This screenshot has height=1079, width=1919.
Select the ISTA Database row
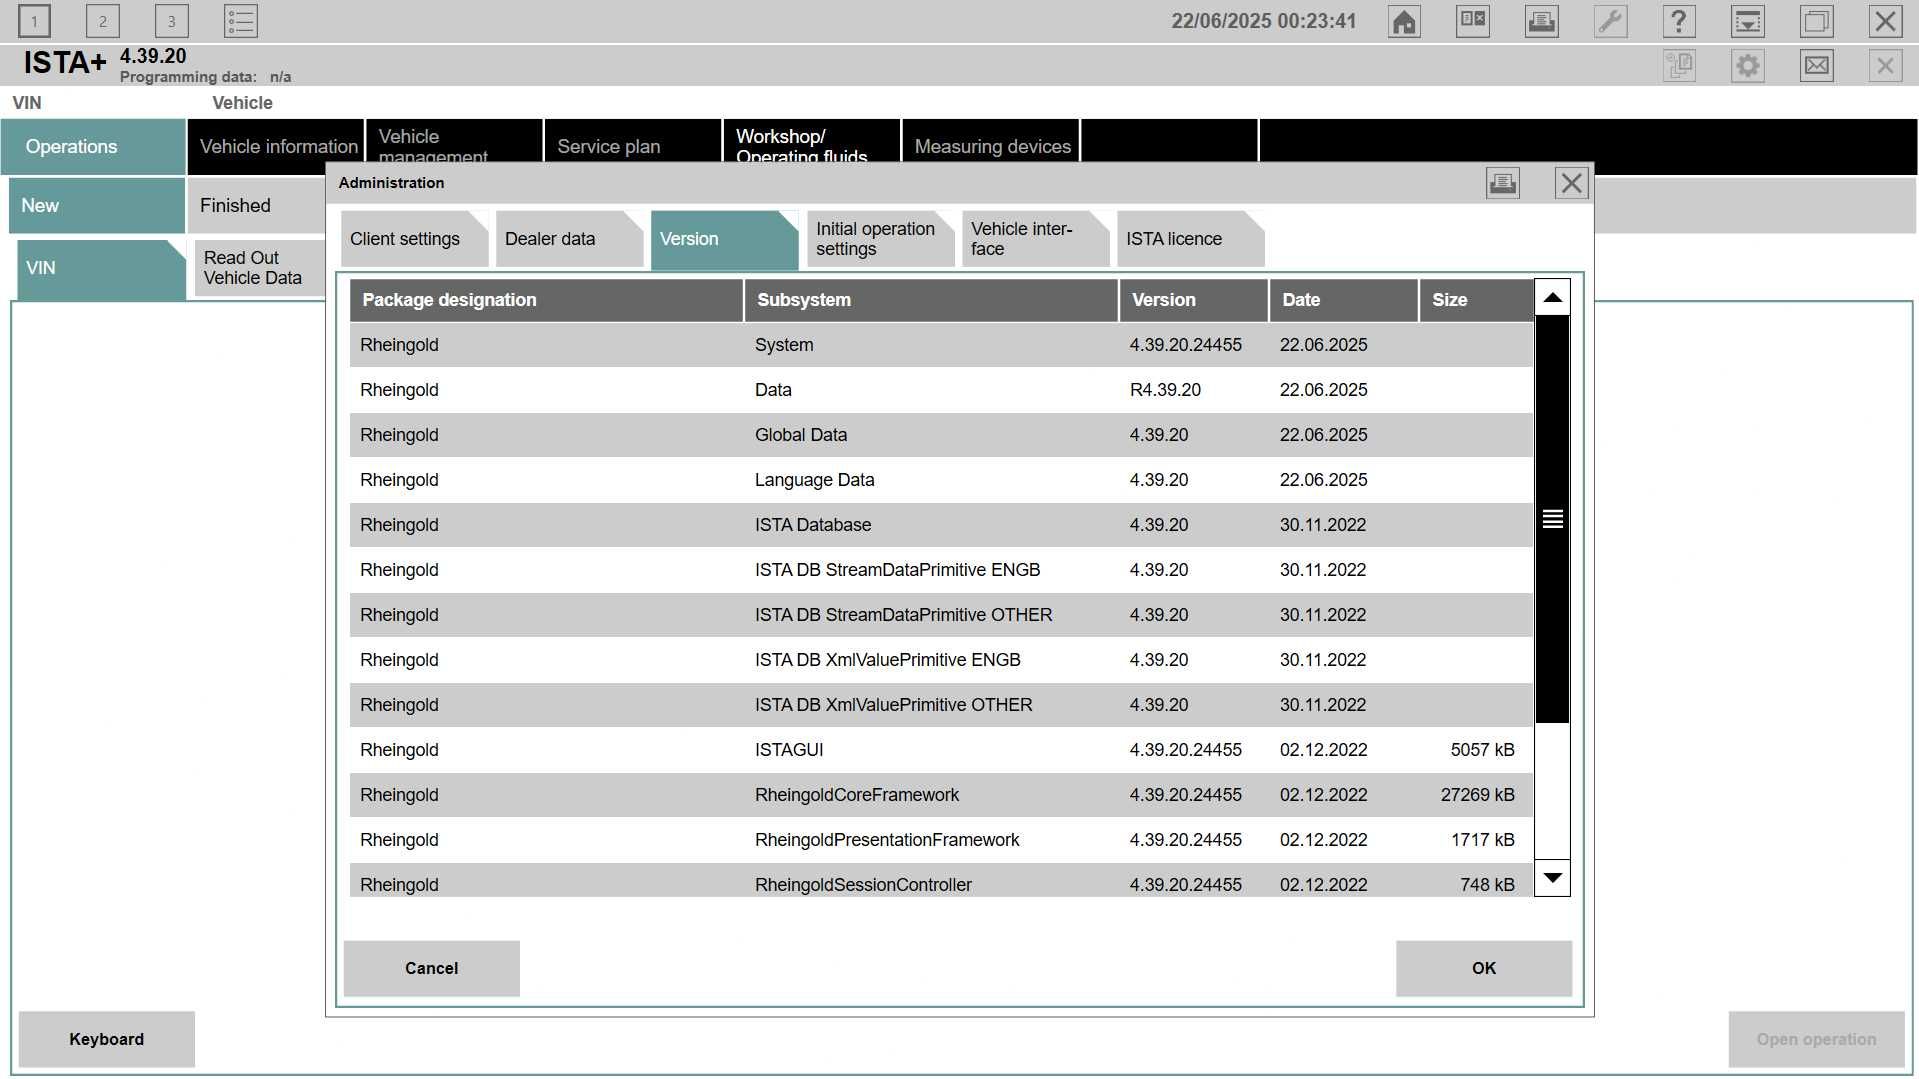click(x=941, y=525)
